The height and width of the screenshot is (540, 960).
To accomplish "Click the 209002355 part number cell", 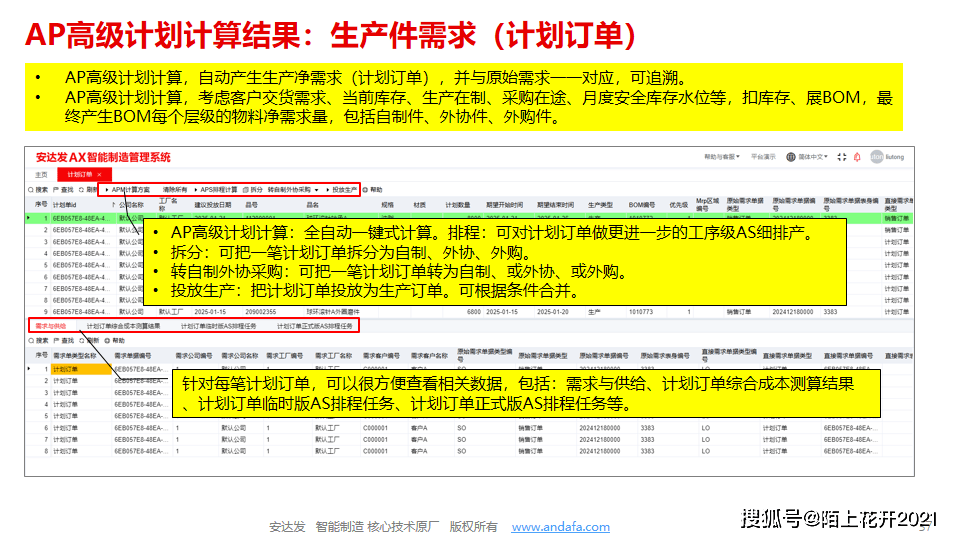I will [261, 312].
